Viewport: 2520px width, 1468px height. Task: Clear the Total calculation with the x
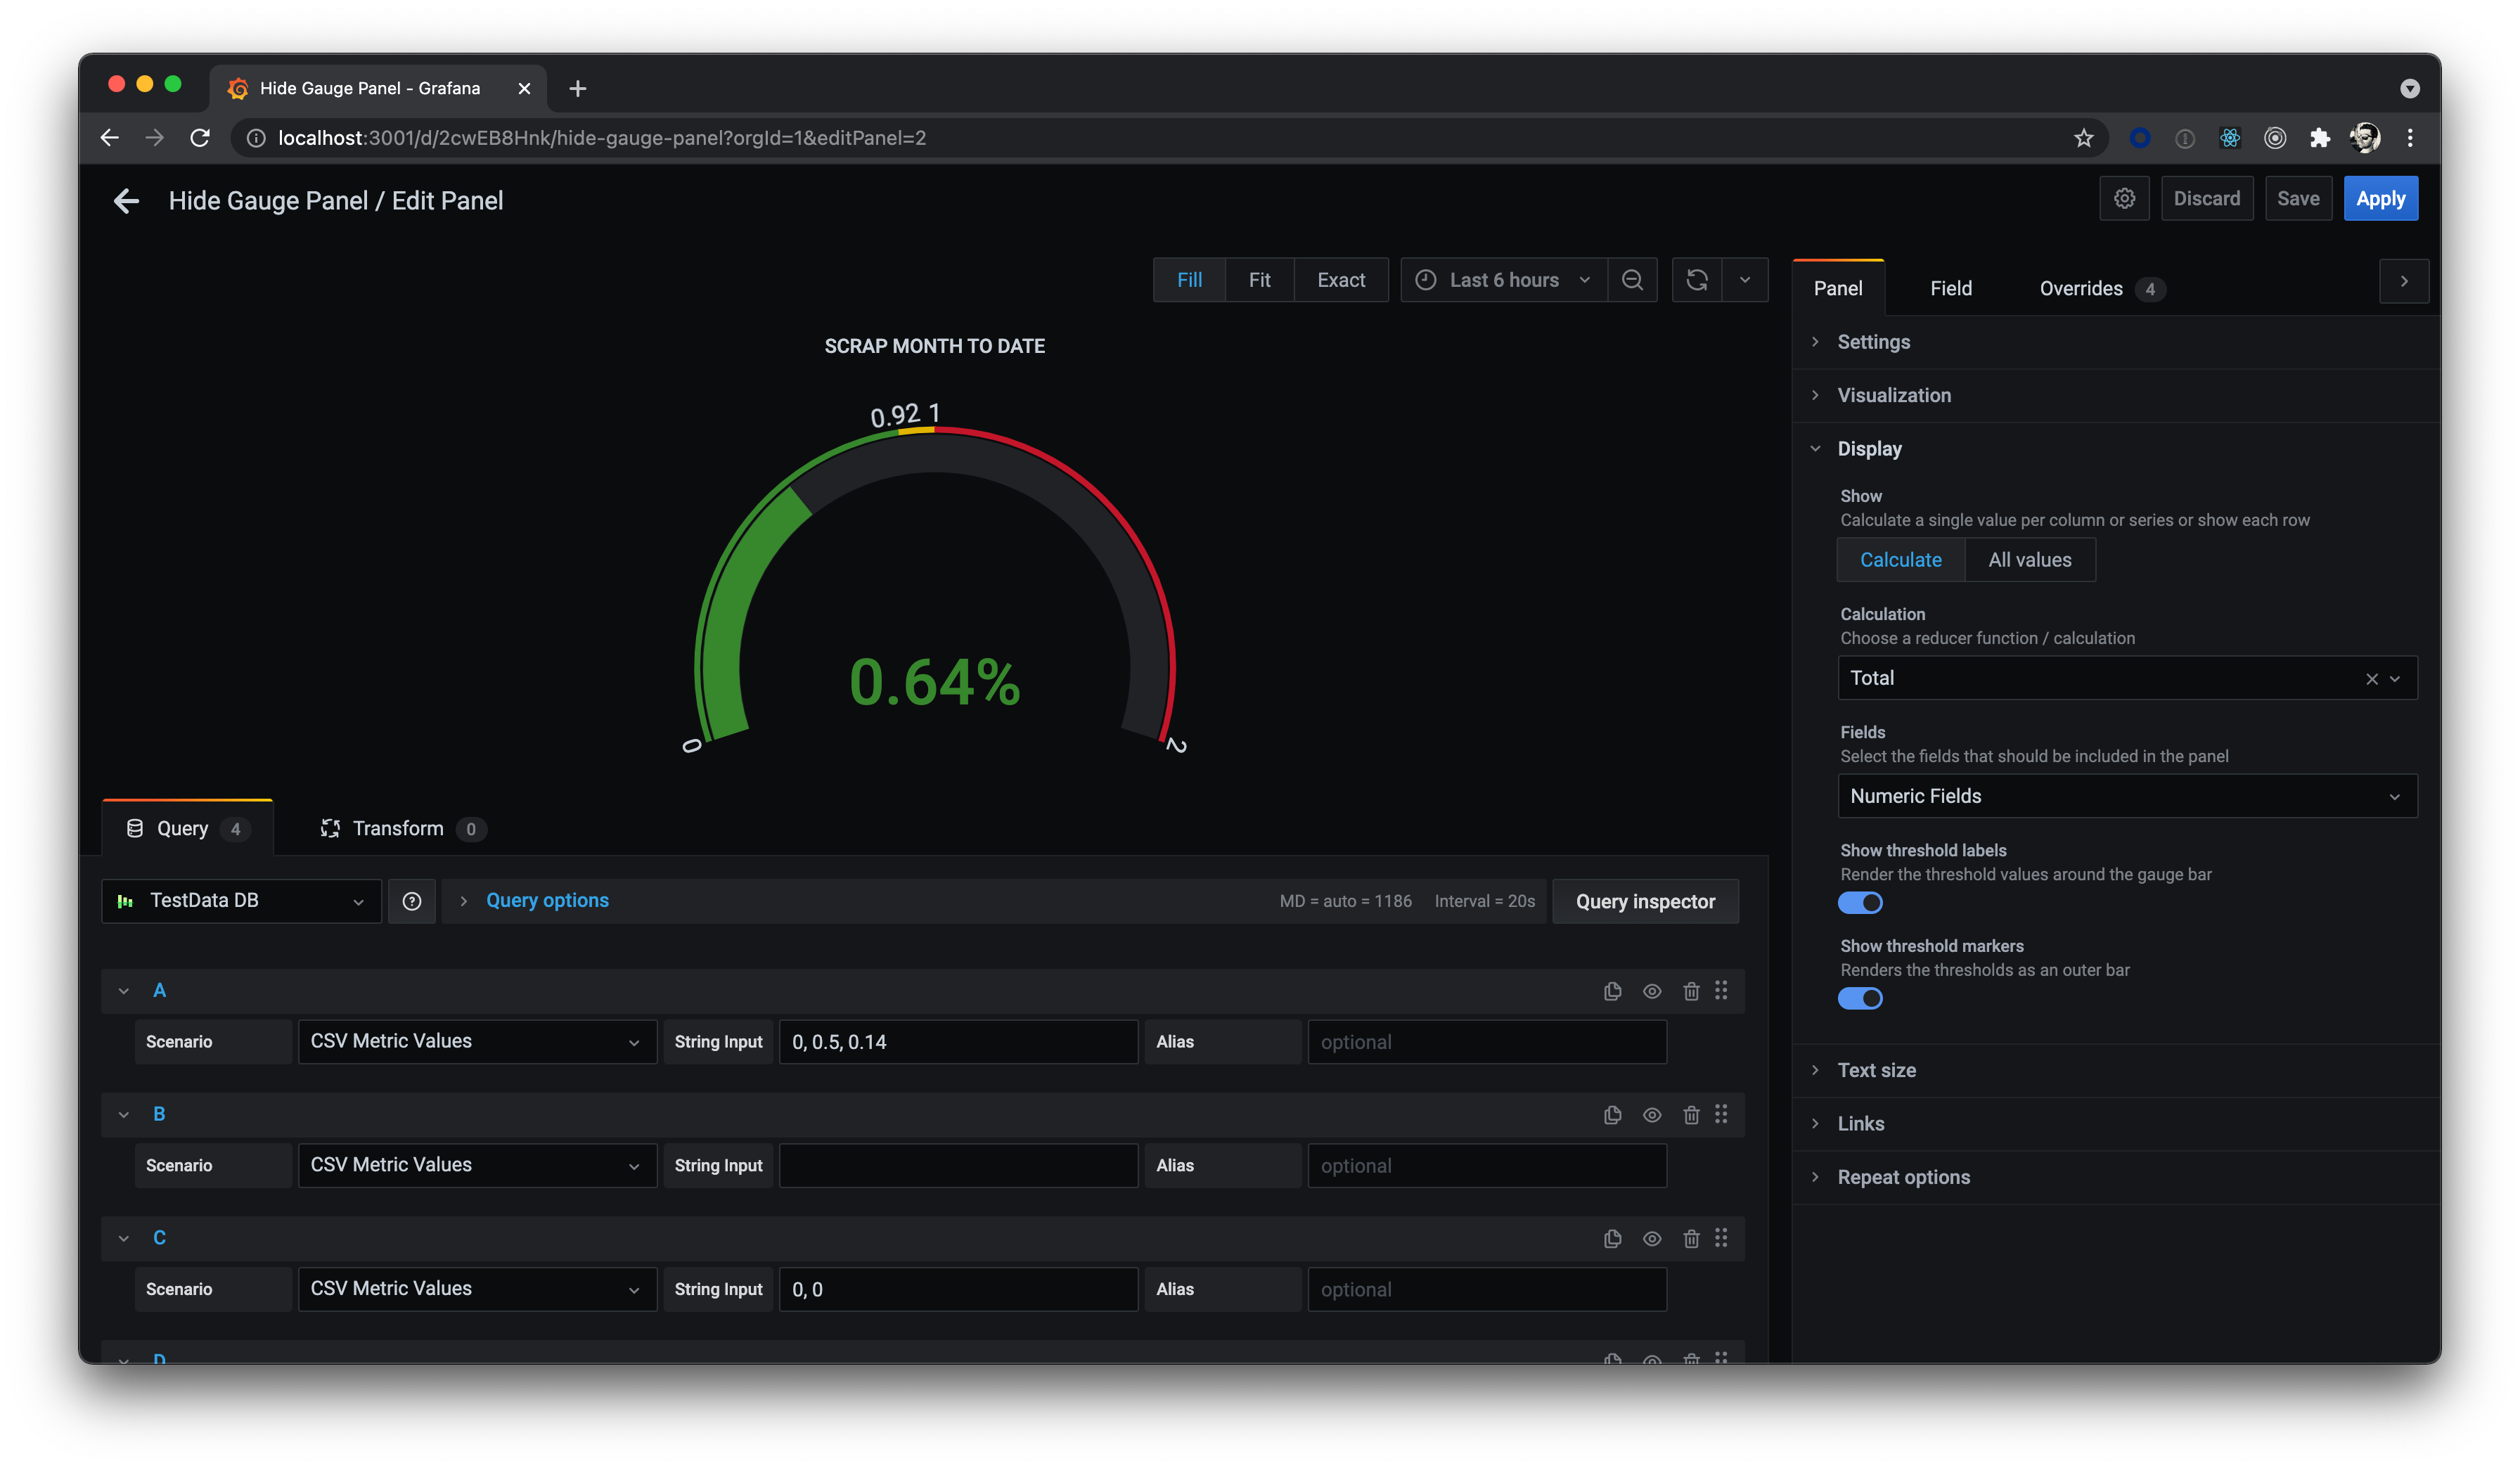2372,678
